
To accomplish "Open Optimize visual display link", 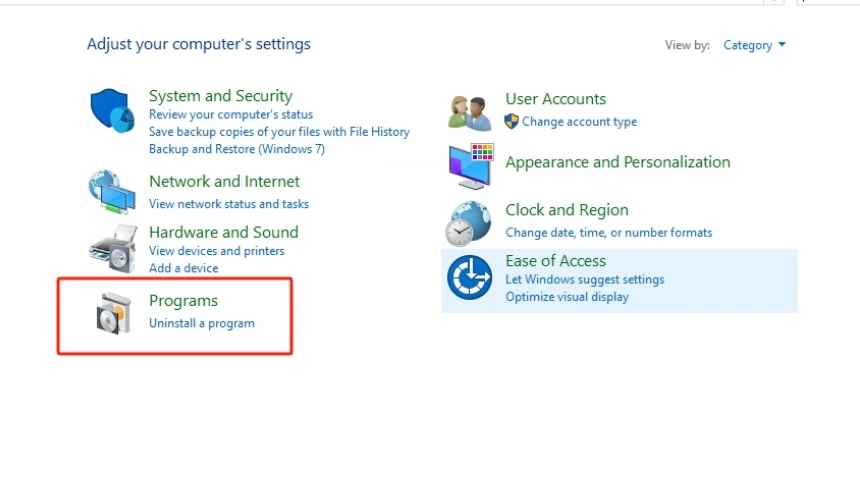I will point(566,297).
